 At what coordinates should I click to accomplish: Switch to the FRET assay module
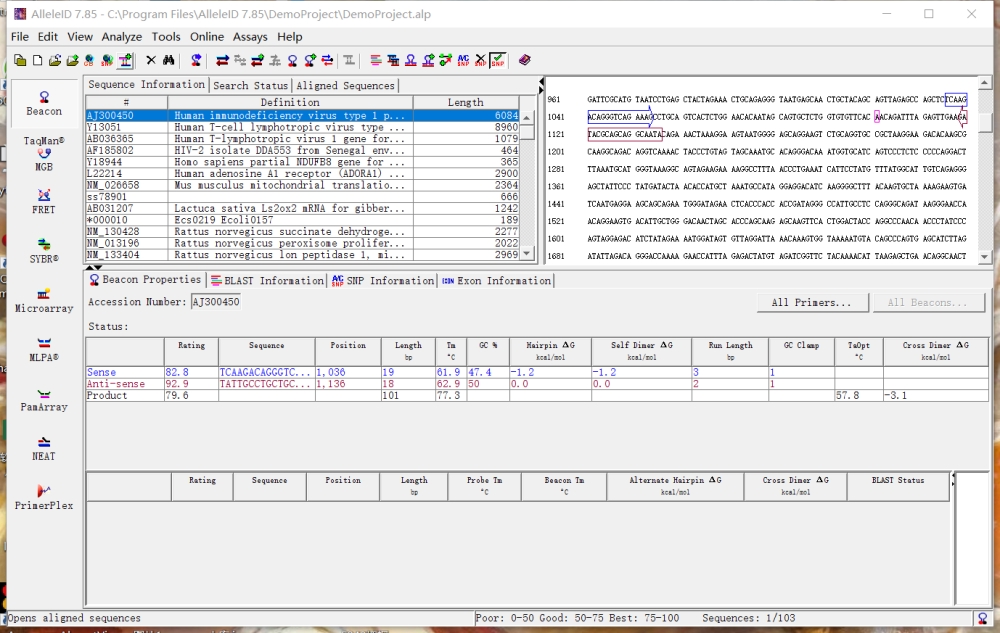click(x=43, y=201)
